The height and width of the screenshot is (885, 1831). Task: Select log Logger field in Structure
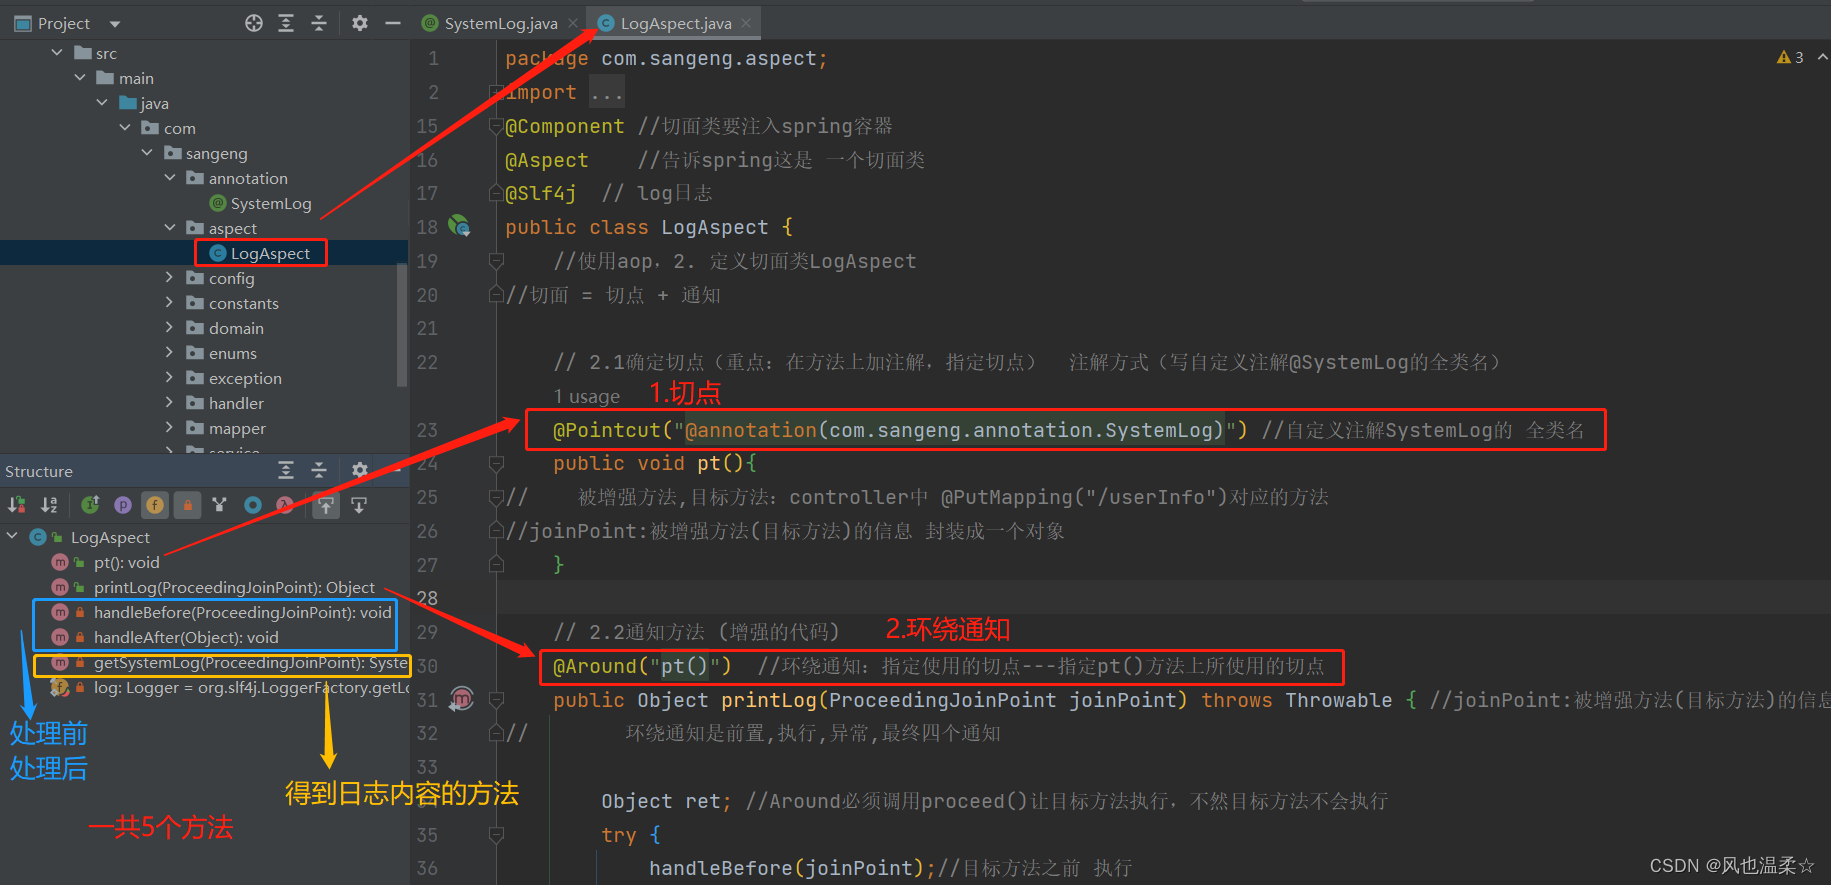tap(251, 687)
